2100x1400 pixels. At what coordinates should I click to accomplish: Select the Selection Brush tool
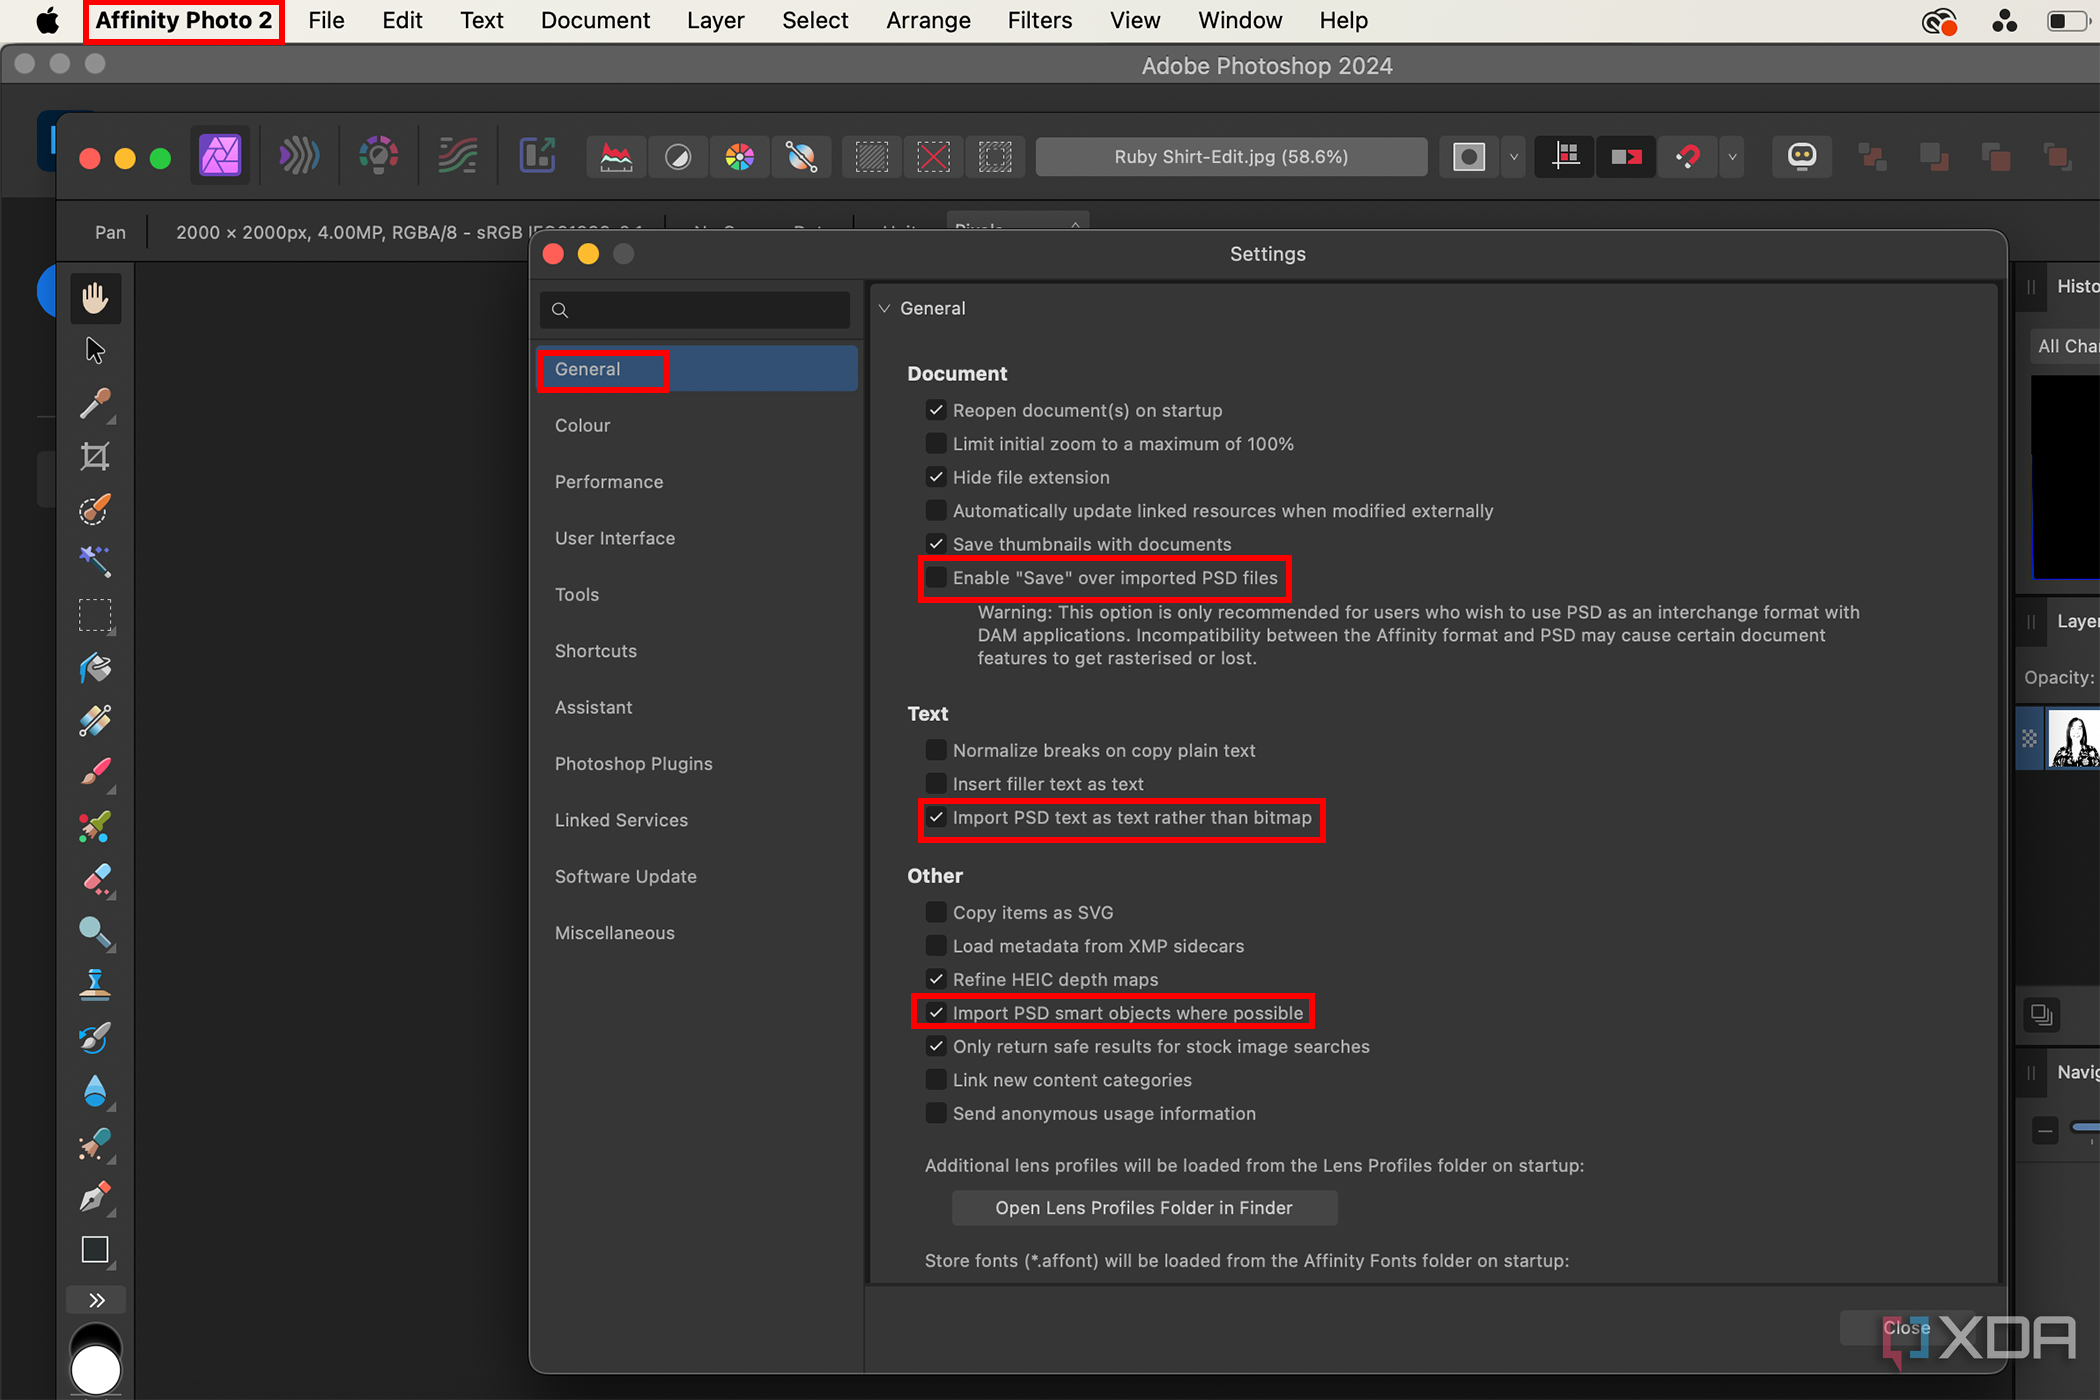coord(95,509)
